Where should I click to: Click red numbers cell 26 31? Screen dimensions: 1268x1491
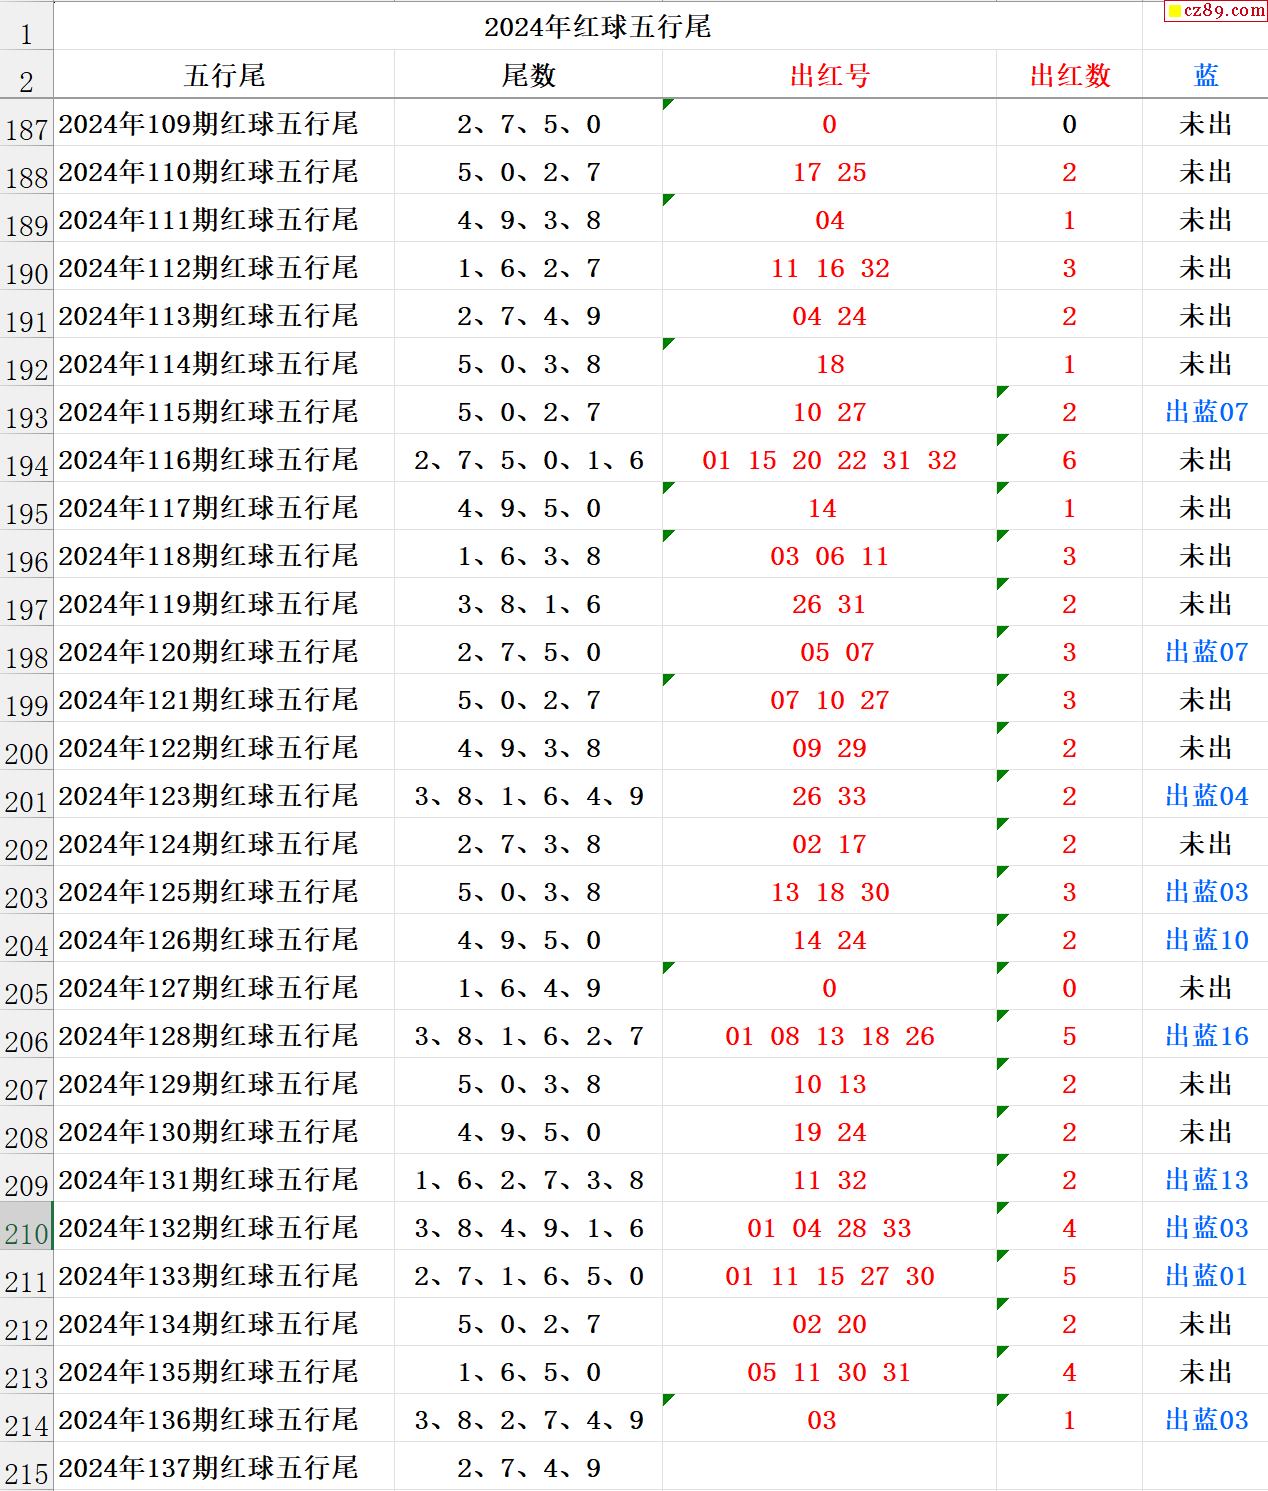point(829,604)
